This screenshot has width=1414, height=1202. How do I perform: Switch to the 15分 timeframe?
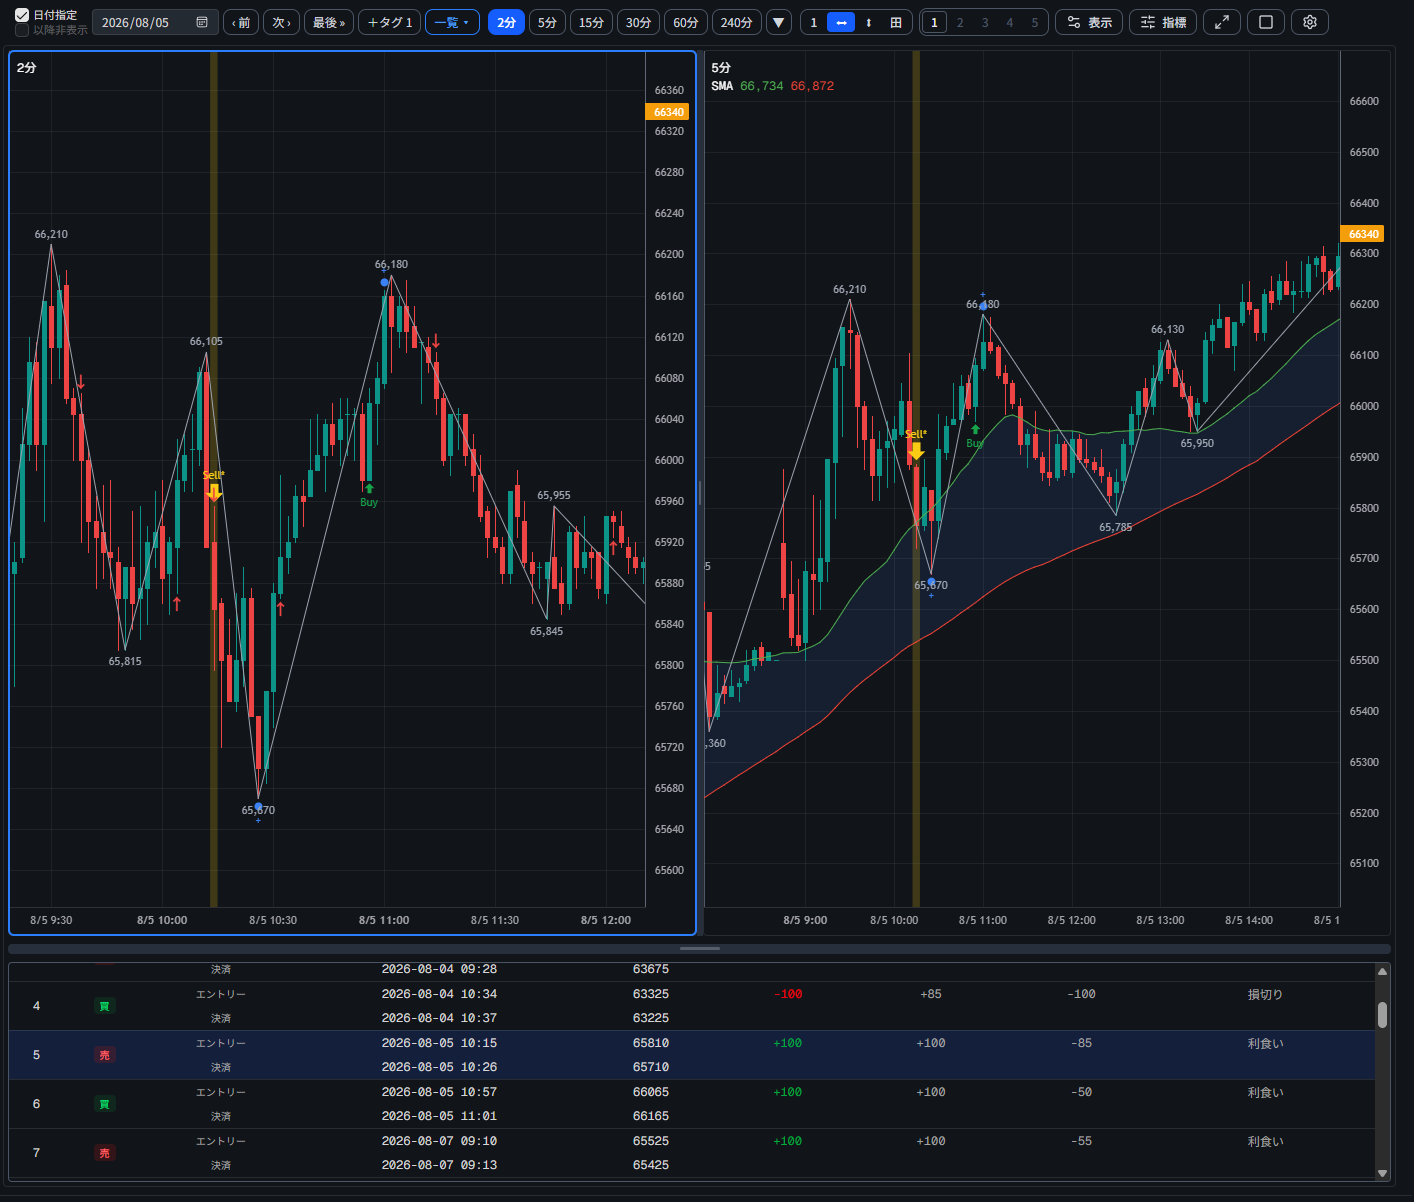(x=591, y=22)
